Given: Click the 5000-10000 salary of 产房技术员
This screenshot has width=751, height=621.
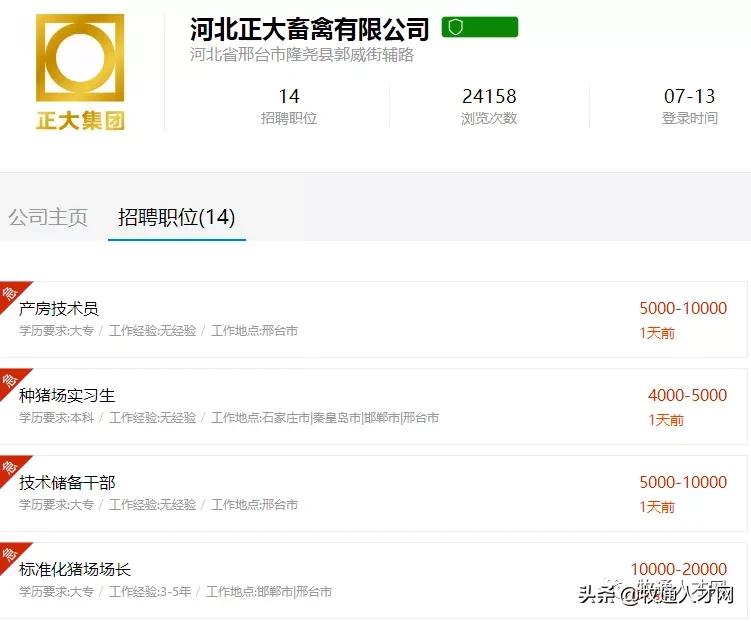Looking at the screenshot, I should pyautogui.click(x=683, y=308).
